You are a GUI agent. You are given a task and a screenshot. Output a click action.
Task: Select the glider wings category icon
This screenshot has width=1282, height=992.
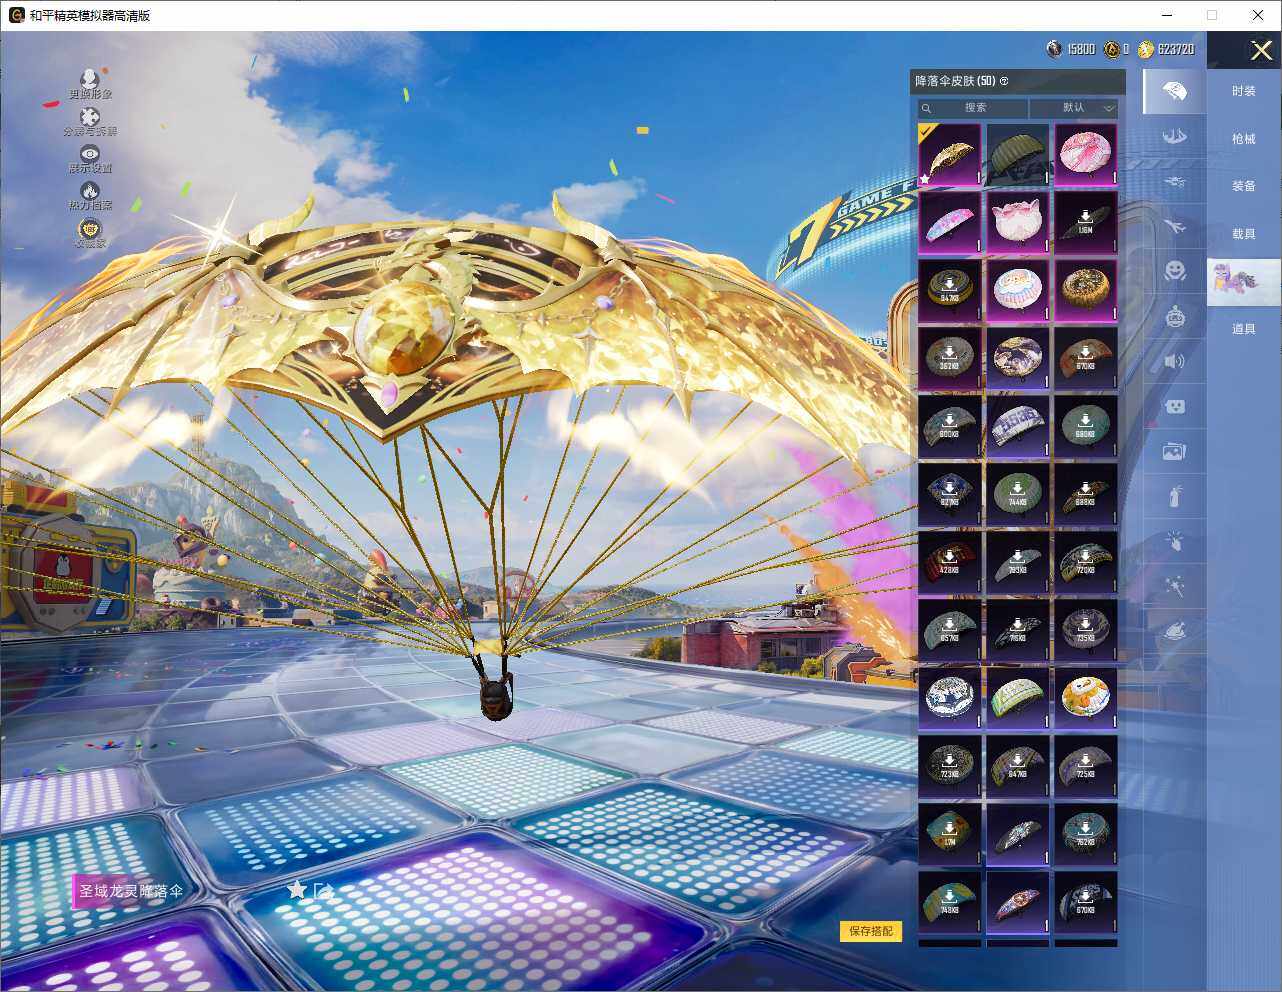pos(1175,135)
